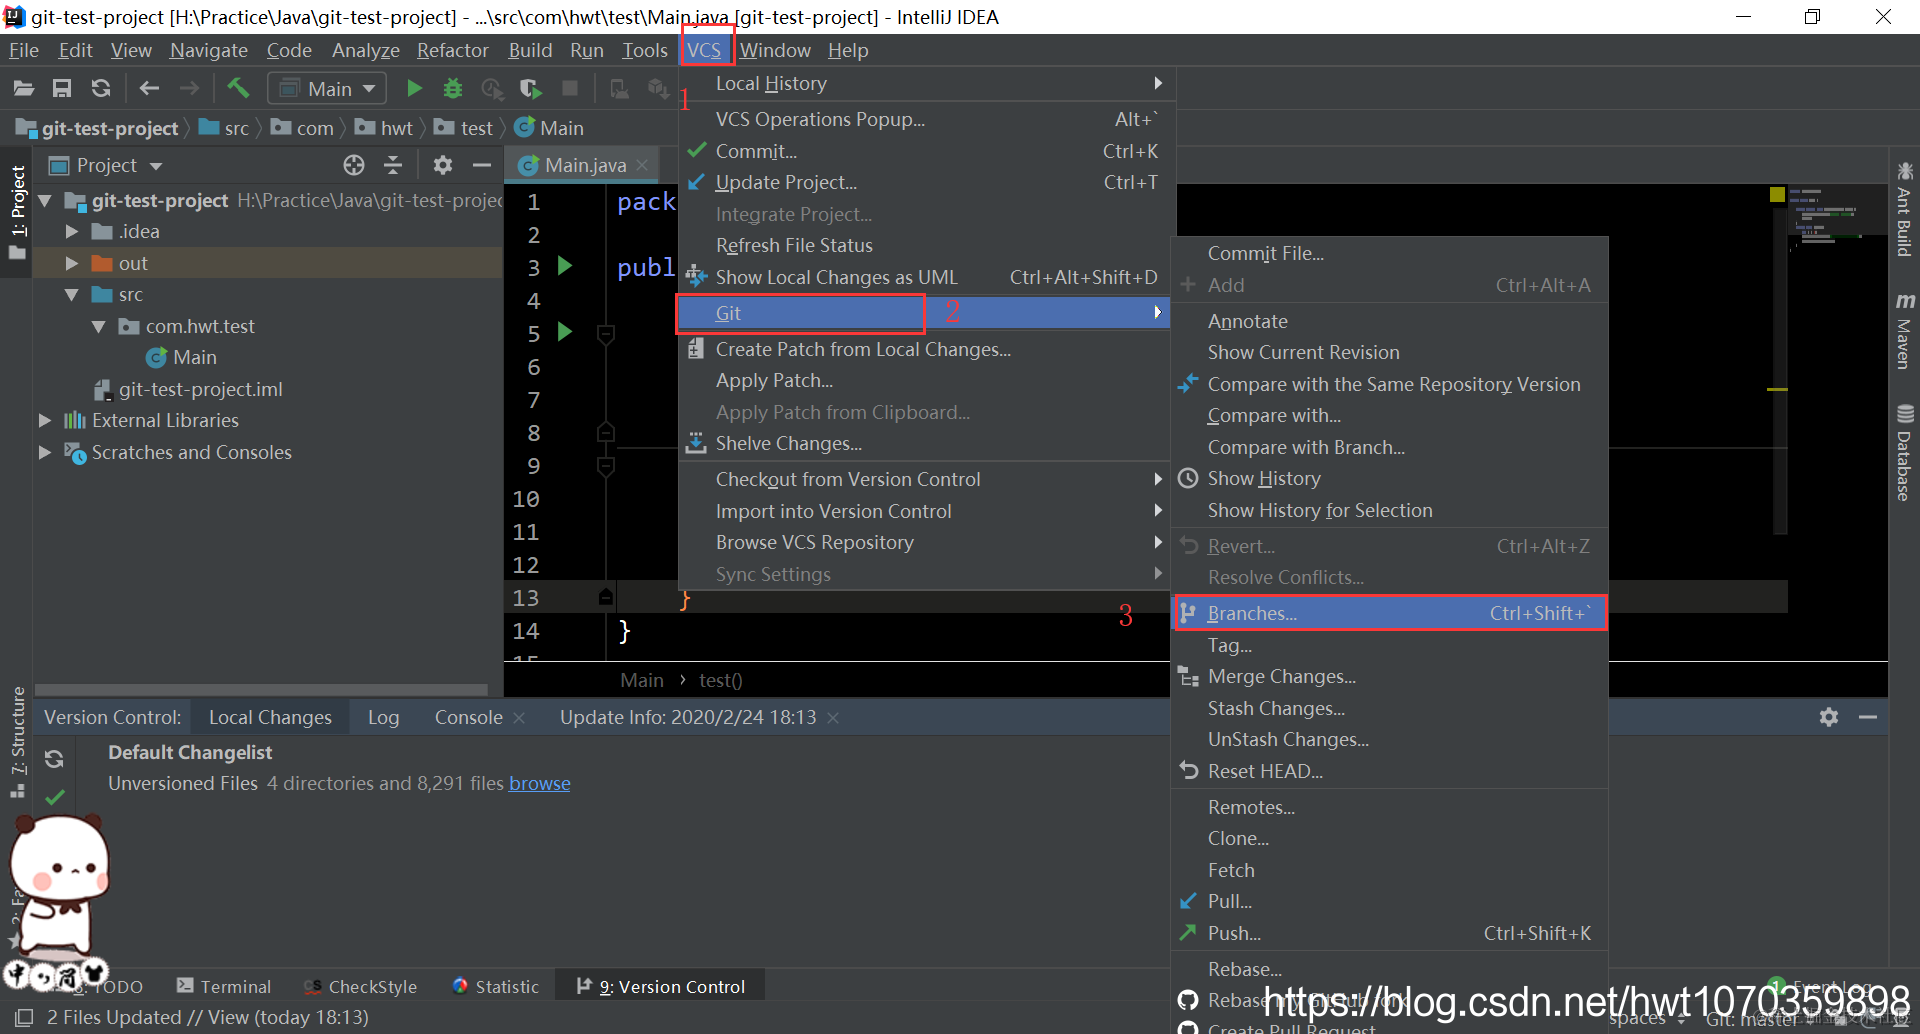This screenshot has height=1034, width=1920.
Task: Open the Ant Build side tool window
Action: (x=1904, y=208)
